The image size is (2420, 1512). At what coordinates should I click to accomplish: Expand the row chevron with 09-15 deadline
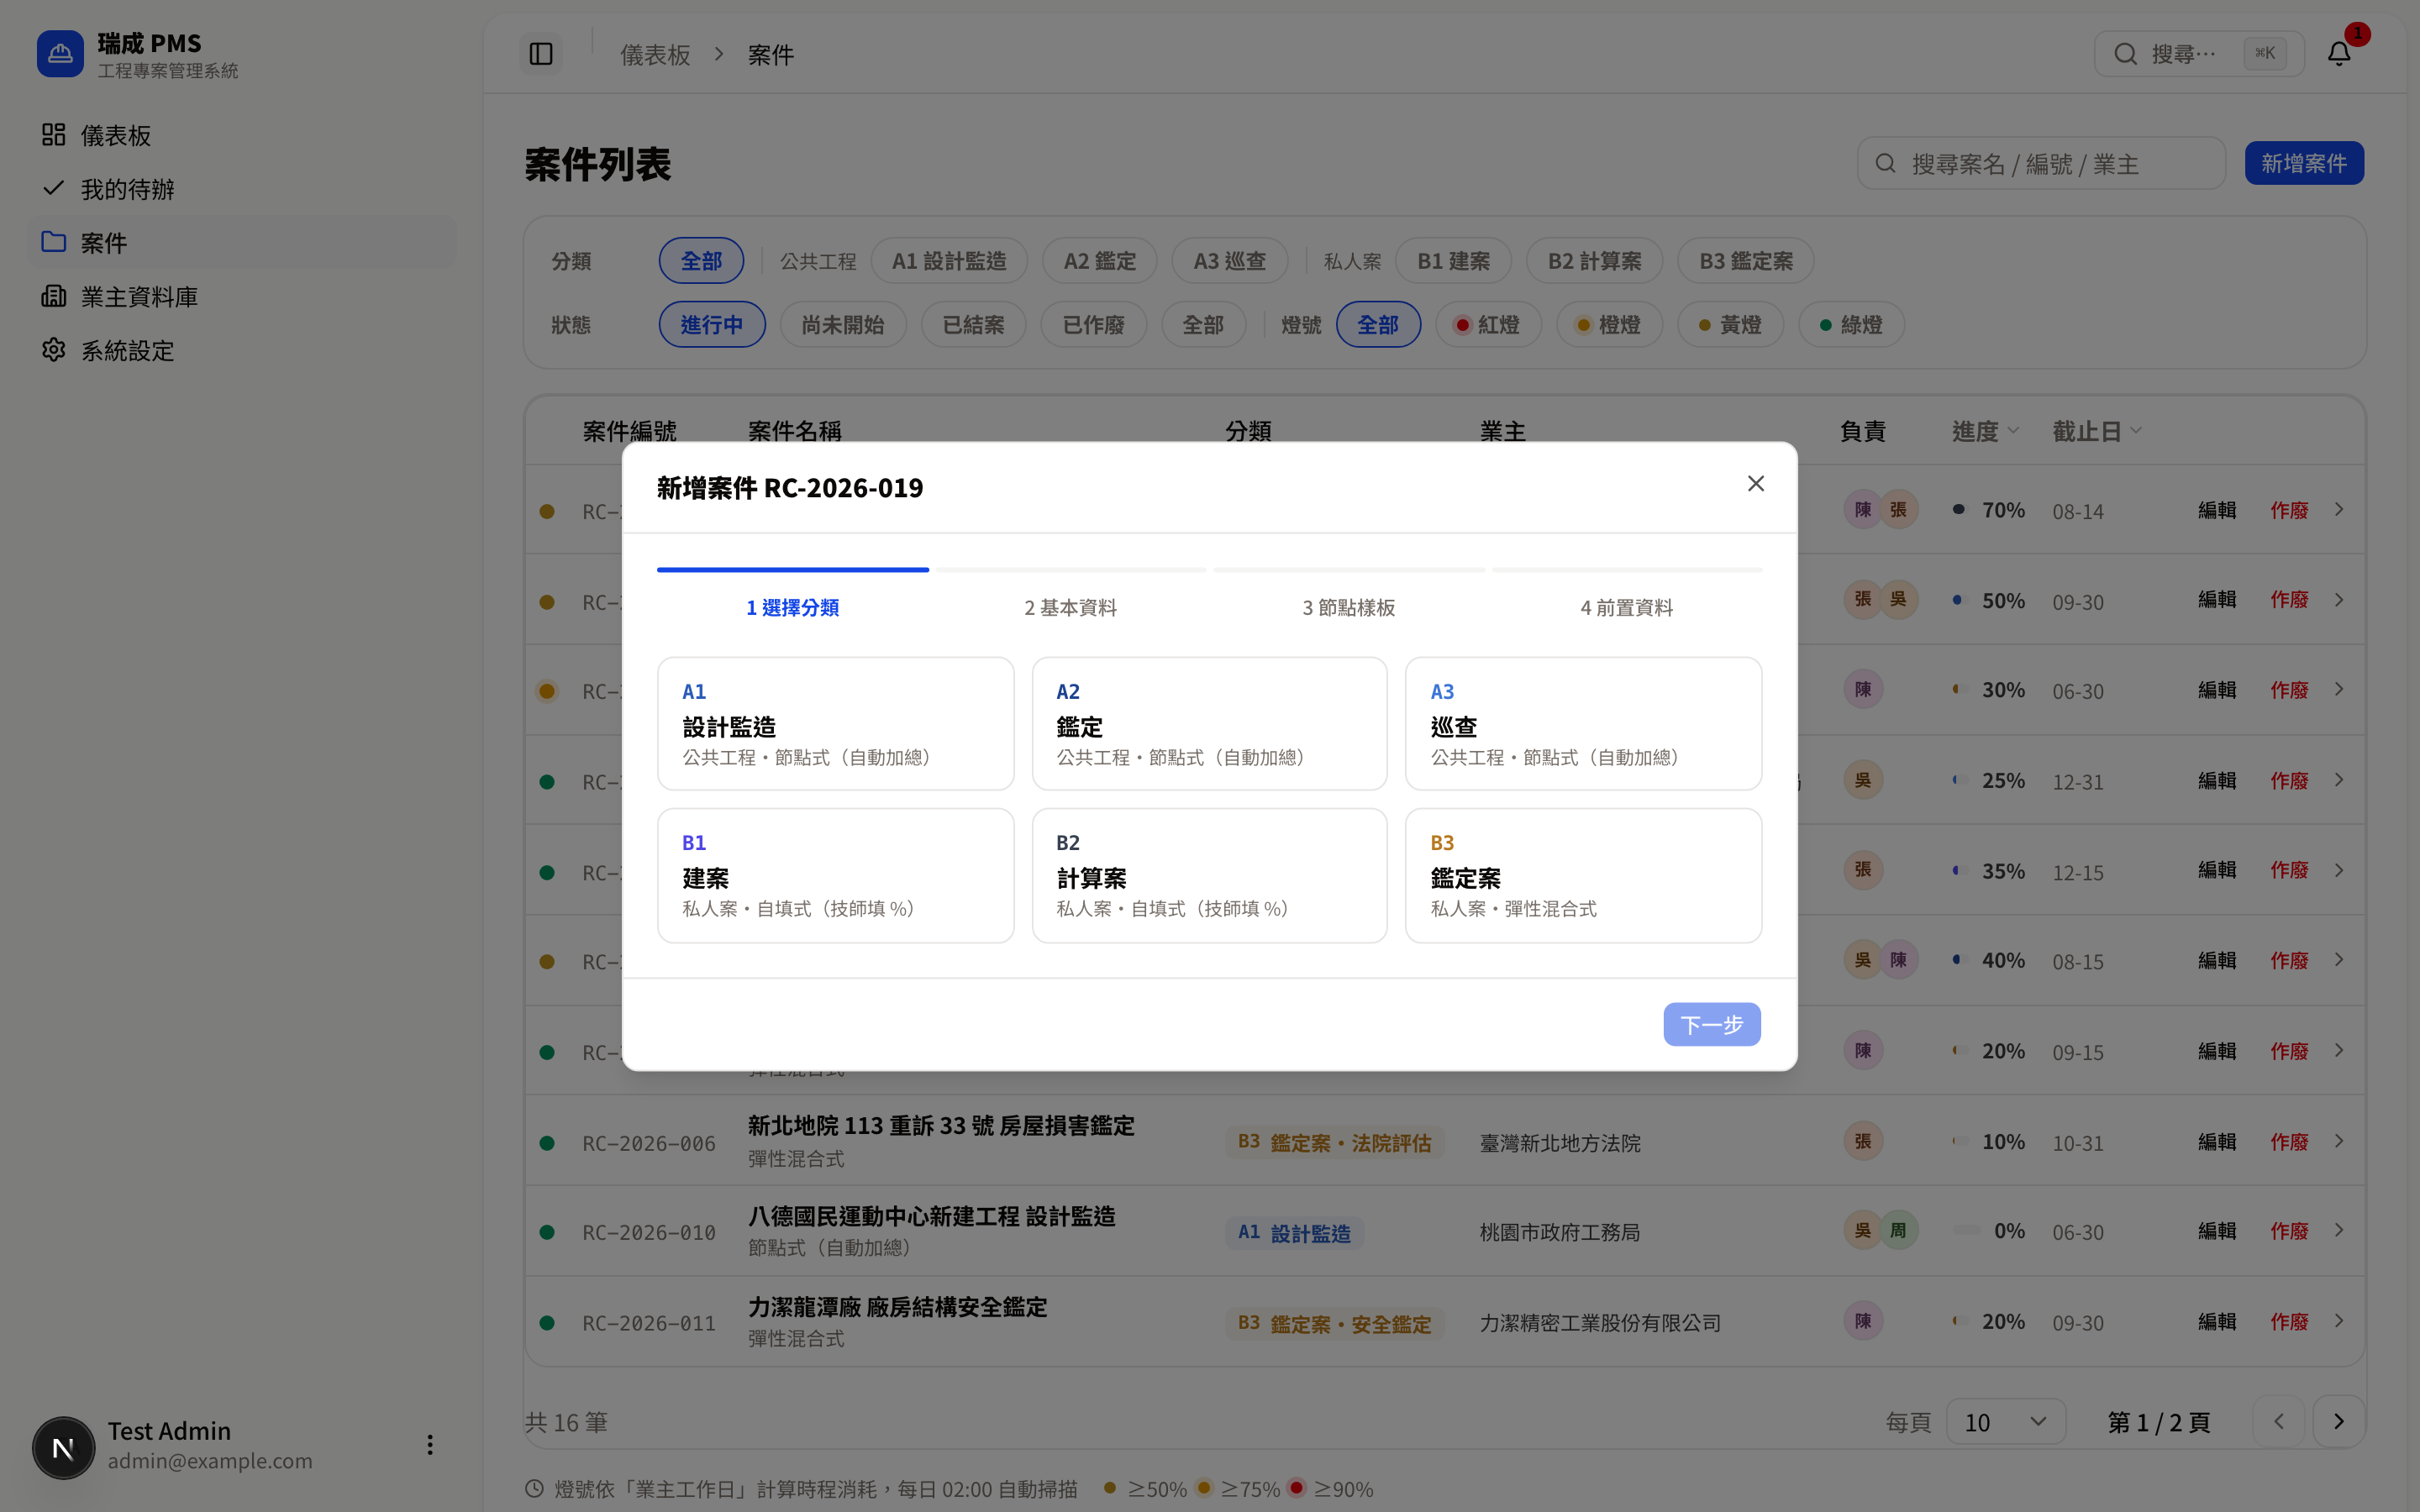(x=2339, y=1051)
